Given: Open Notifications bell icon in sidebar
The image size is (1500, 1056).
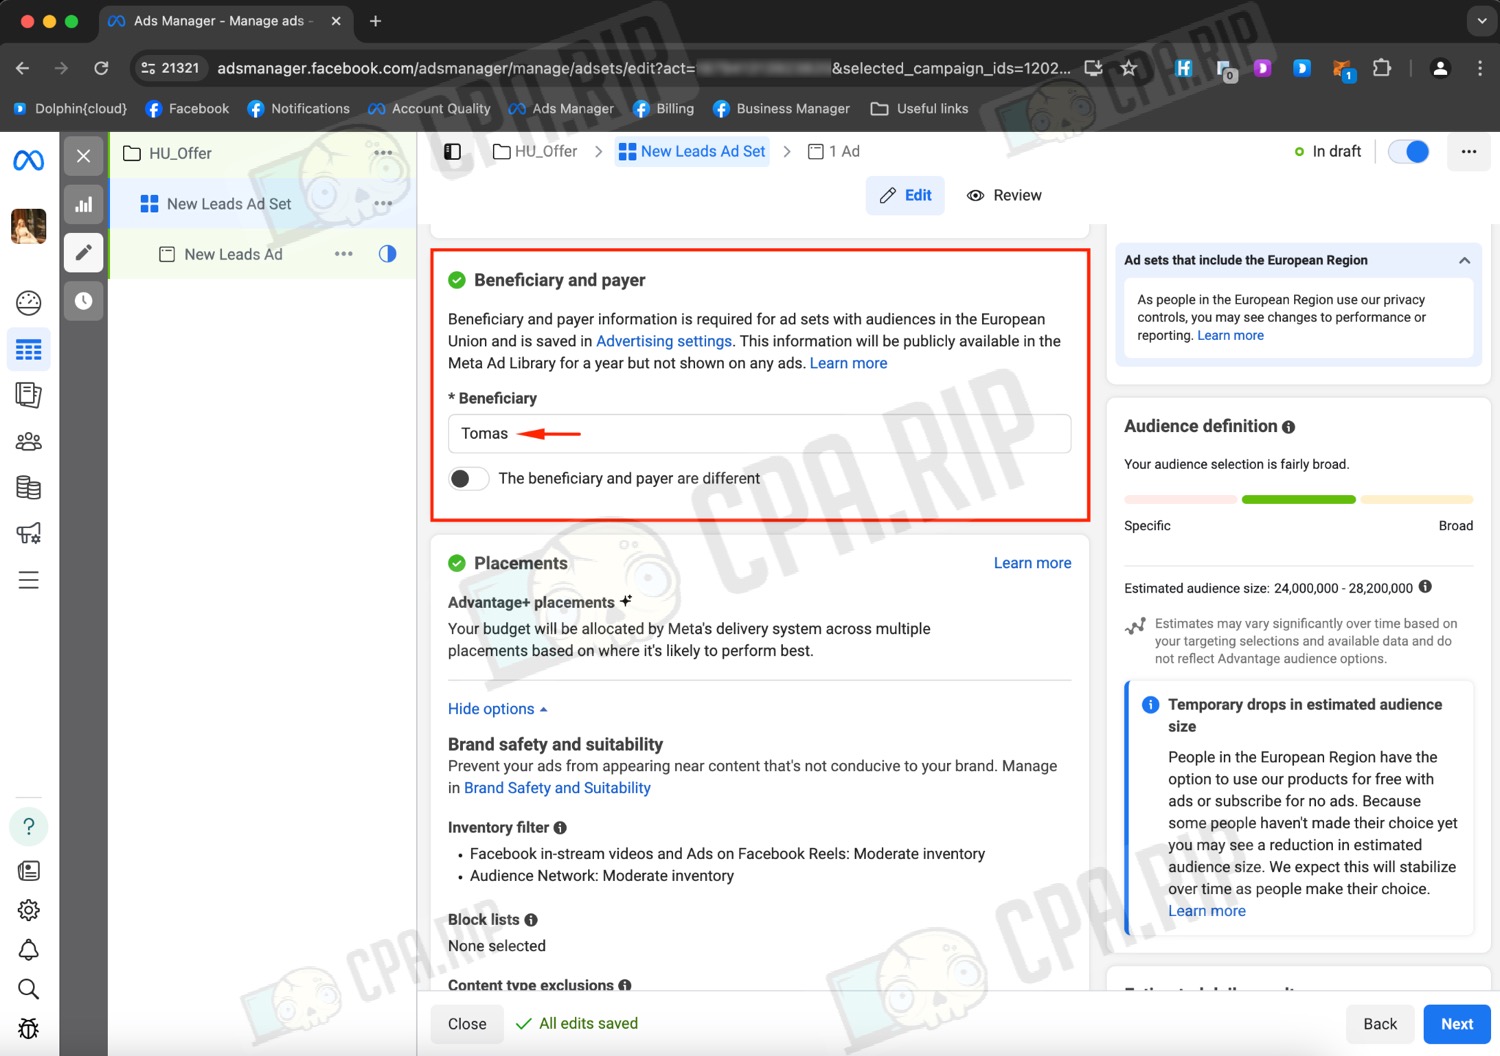Looking at the screenshot, I should pos(28,950).
